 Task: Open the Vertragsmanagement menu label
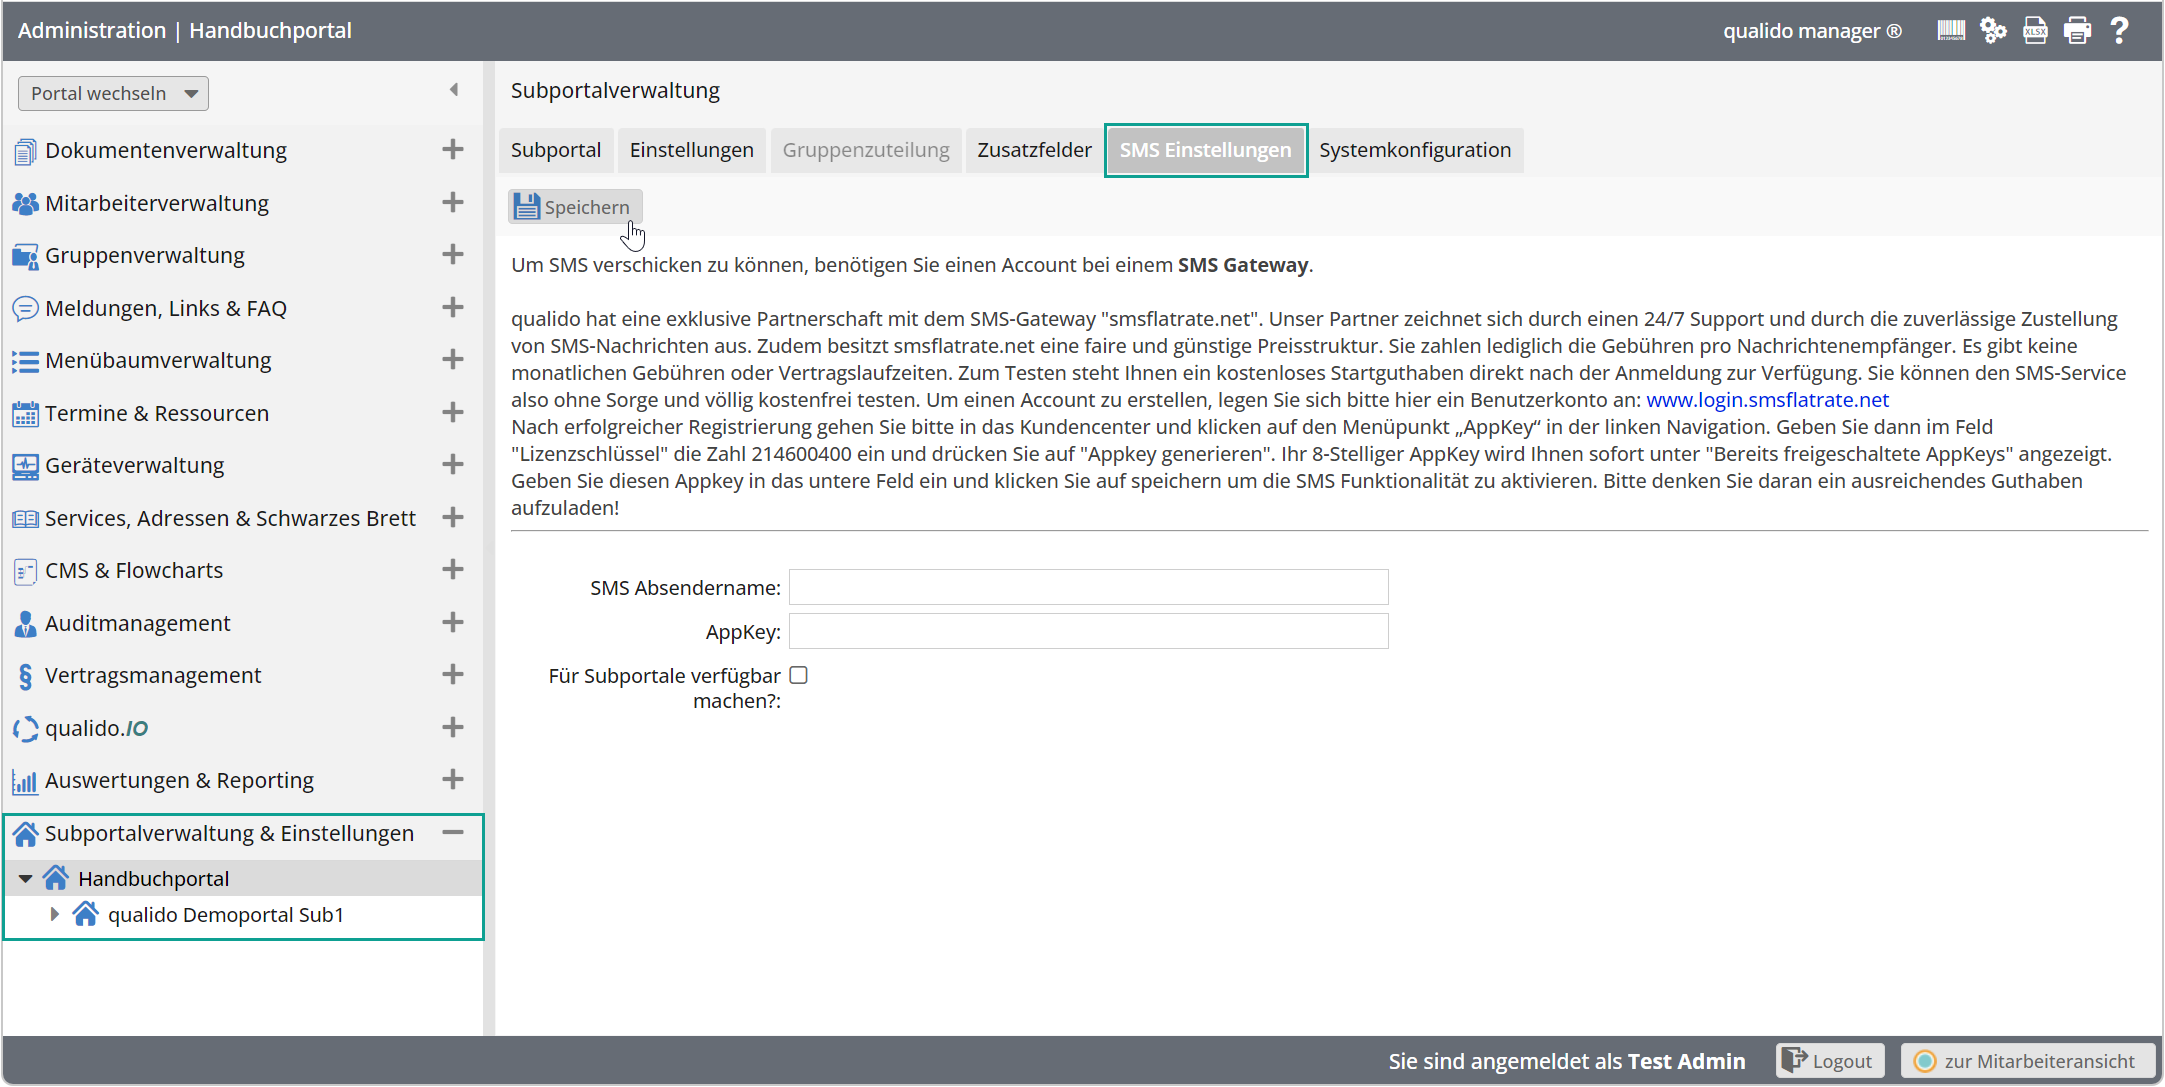tap(153, 676)
